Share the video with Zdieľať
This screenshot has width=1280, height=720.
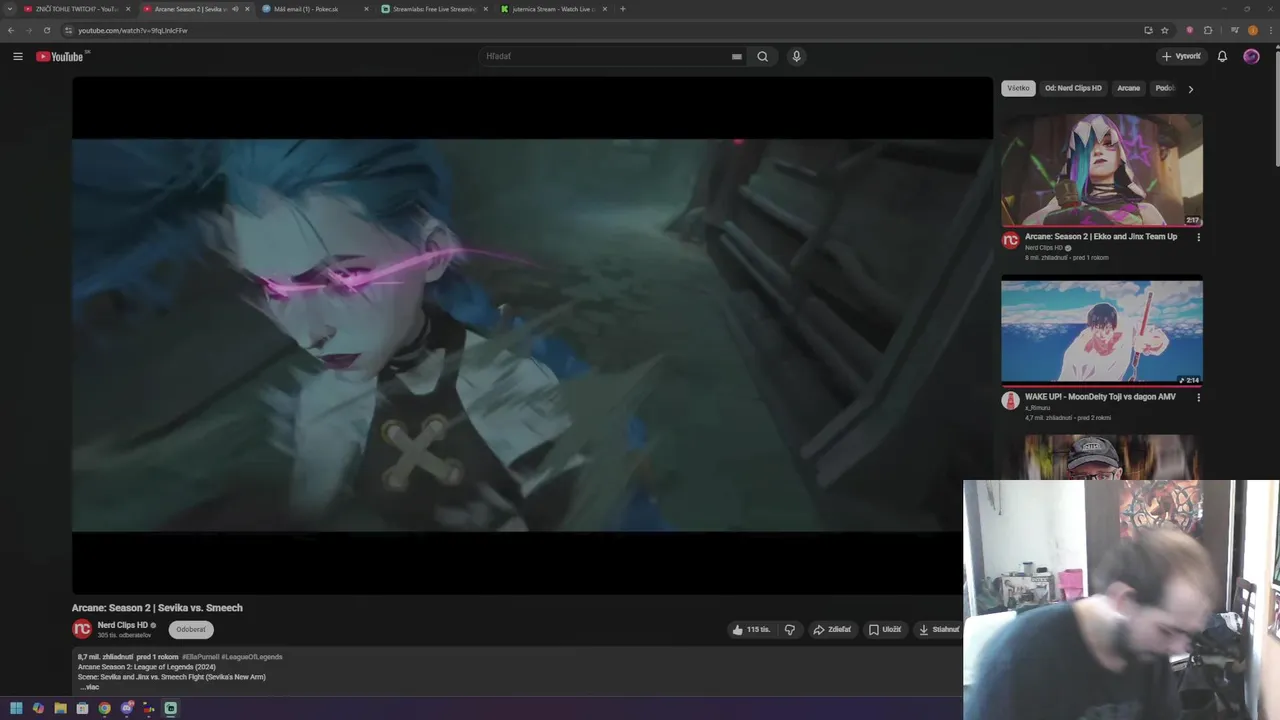pyautogui.click(x=832, y=629)
